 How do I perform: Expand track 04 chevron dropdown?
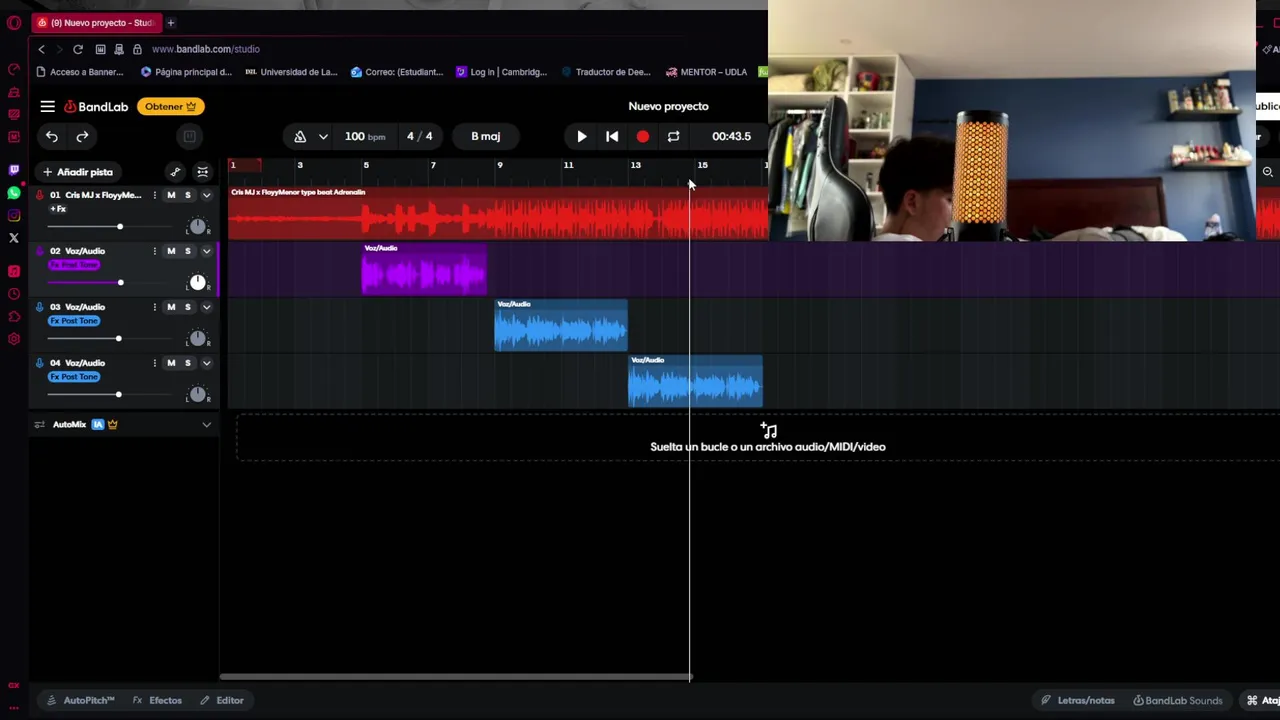[x=206, y=363]
